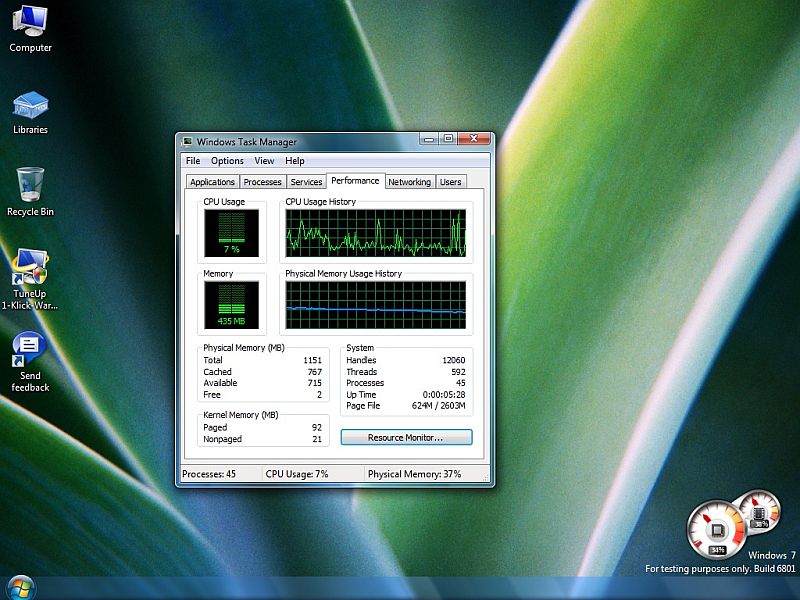
Task: Switch to the Services tab
Action: click(306, 182)
